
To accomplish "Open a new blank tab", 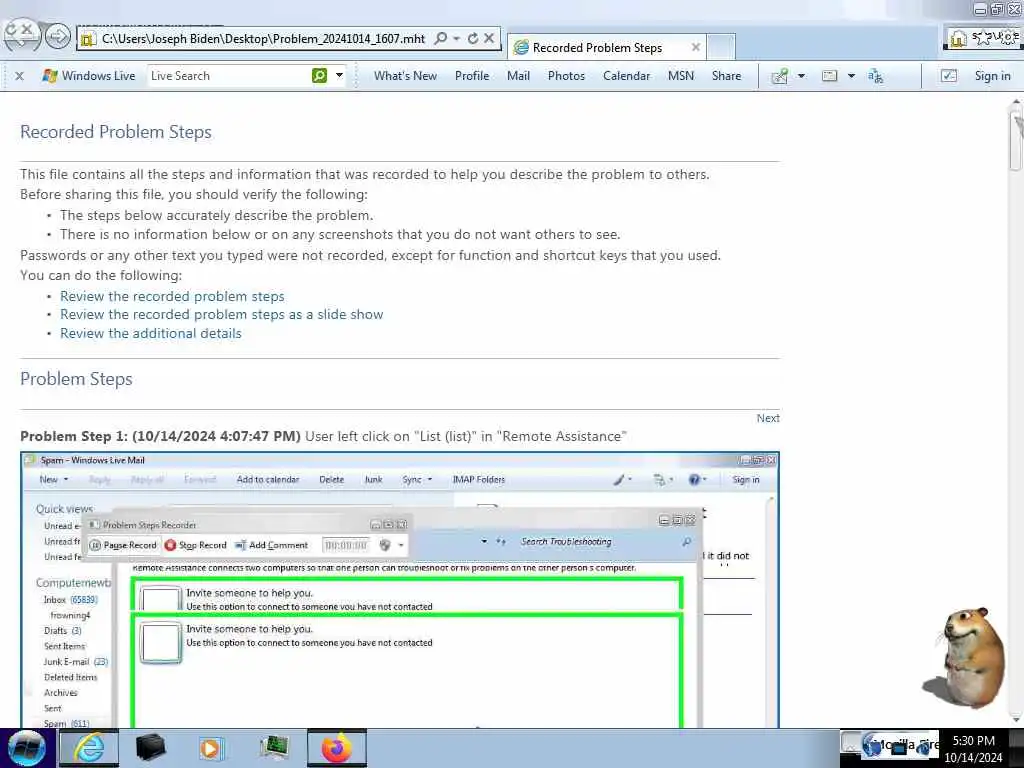I will pos(721,47).
